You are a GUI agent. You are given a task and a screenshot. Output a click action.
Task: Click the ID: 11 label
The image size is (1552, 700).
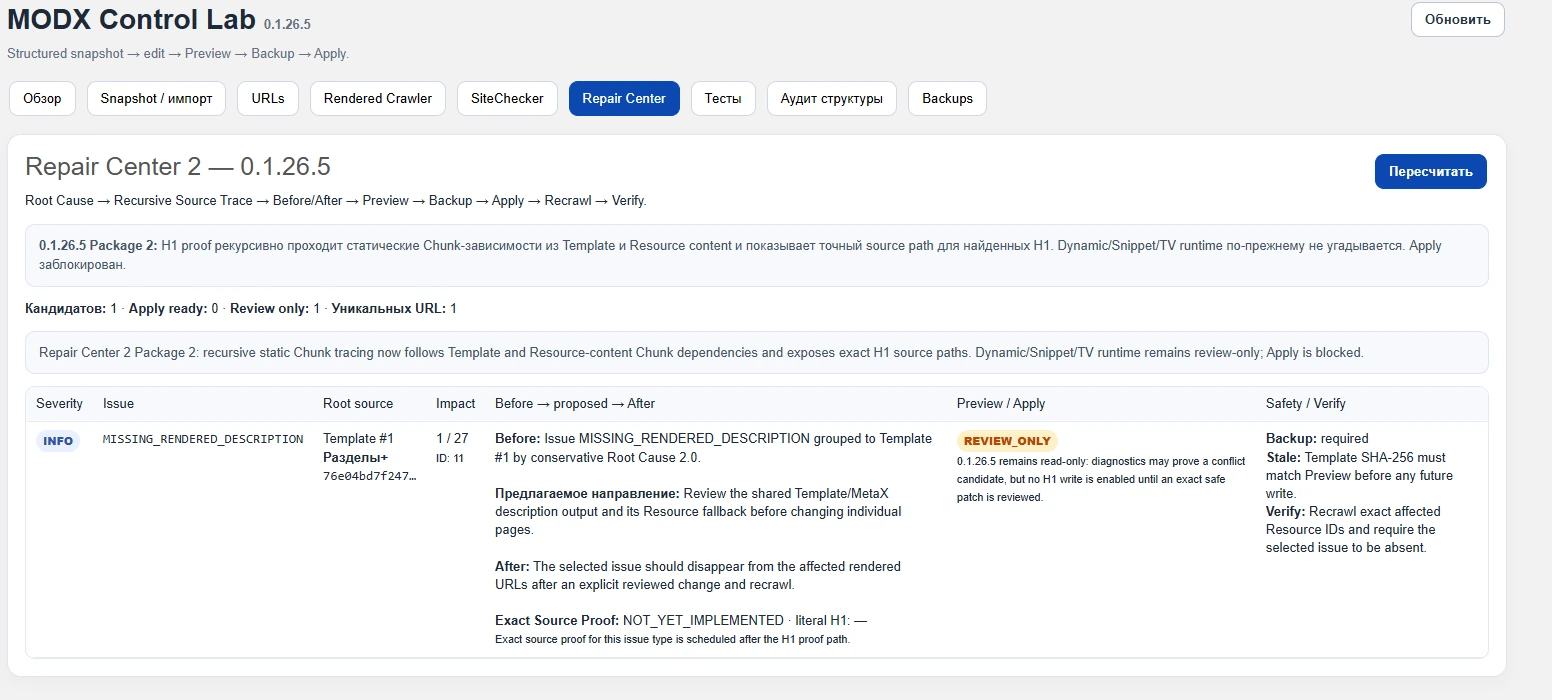pyautogui.click(x=450, y=458)
